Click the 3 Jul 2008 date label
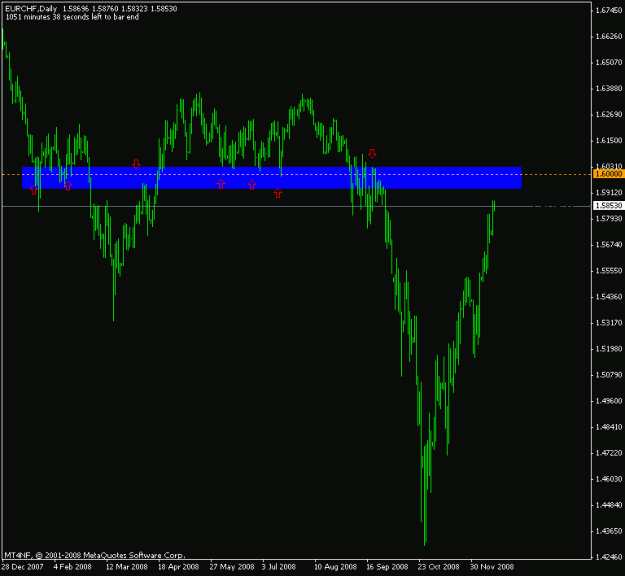Screen dimensions: 625x576 [279, 567]
